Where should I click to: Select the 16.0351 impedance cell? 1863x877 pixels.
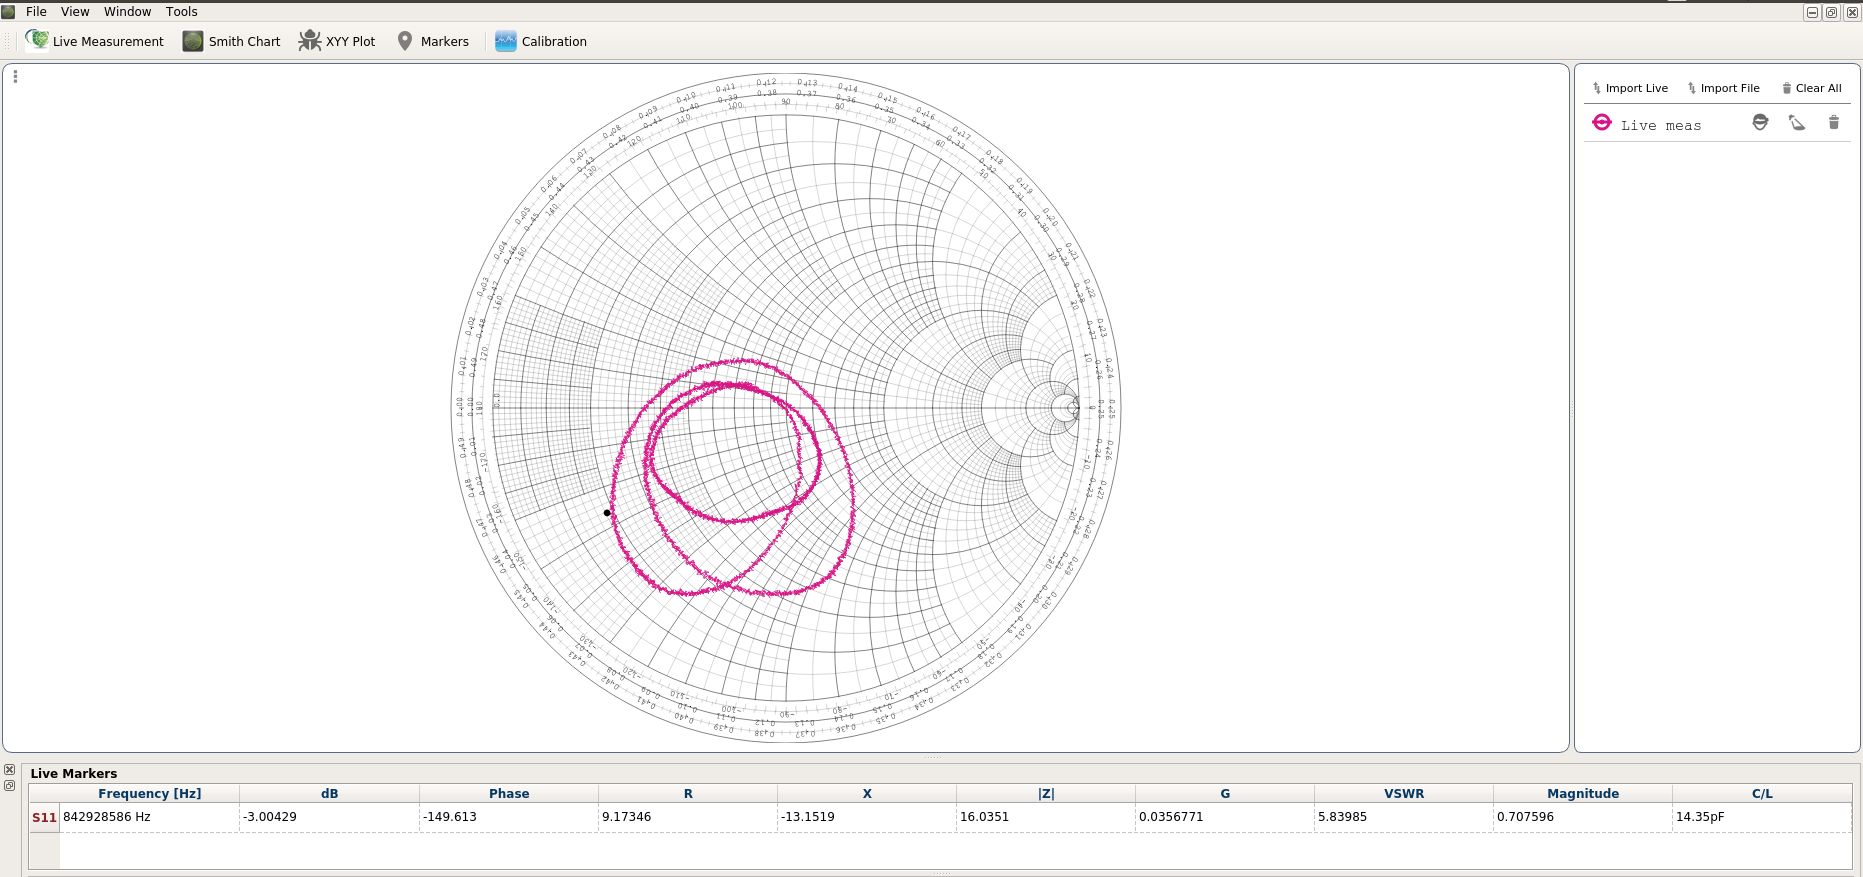(x=1046, y=817)
